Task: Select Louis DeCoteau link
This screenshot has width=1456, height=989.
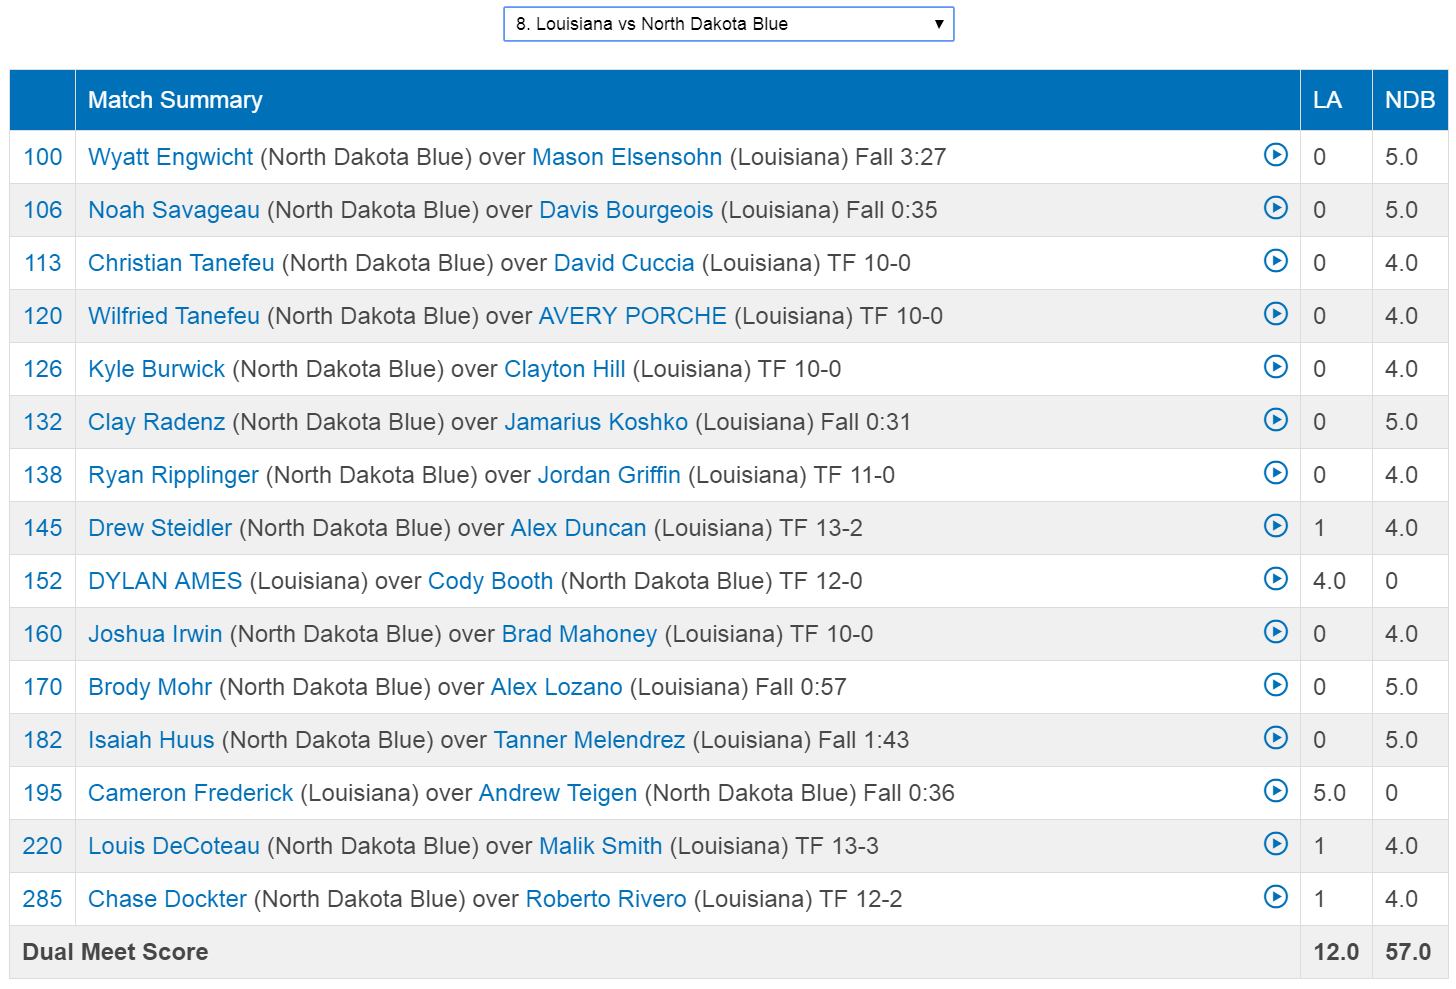Action: (174, 846)
